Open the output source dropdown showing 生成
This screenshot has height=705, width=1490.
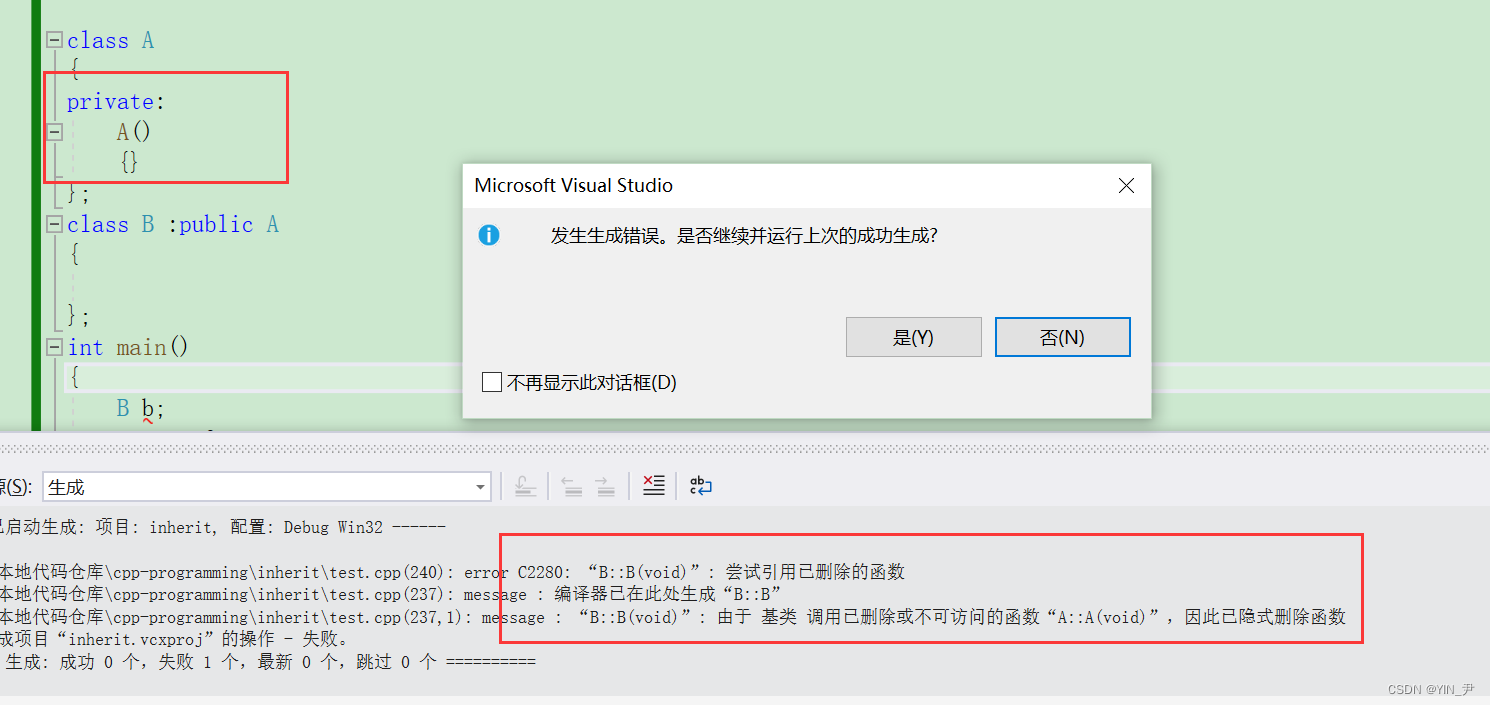point(266,487)
